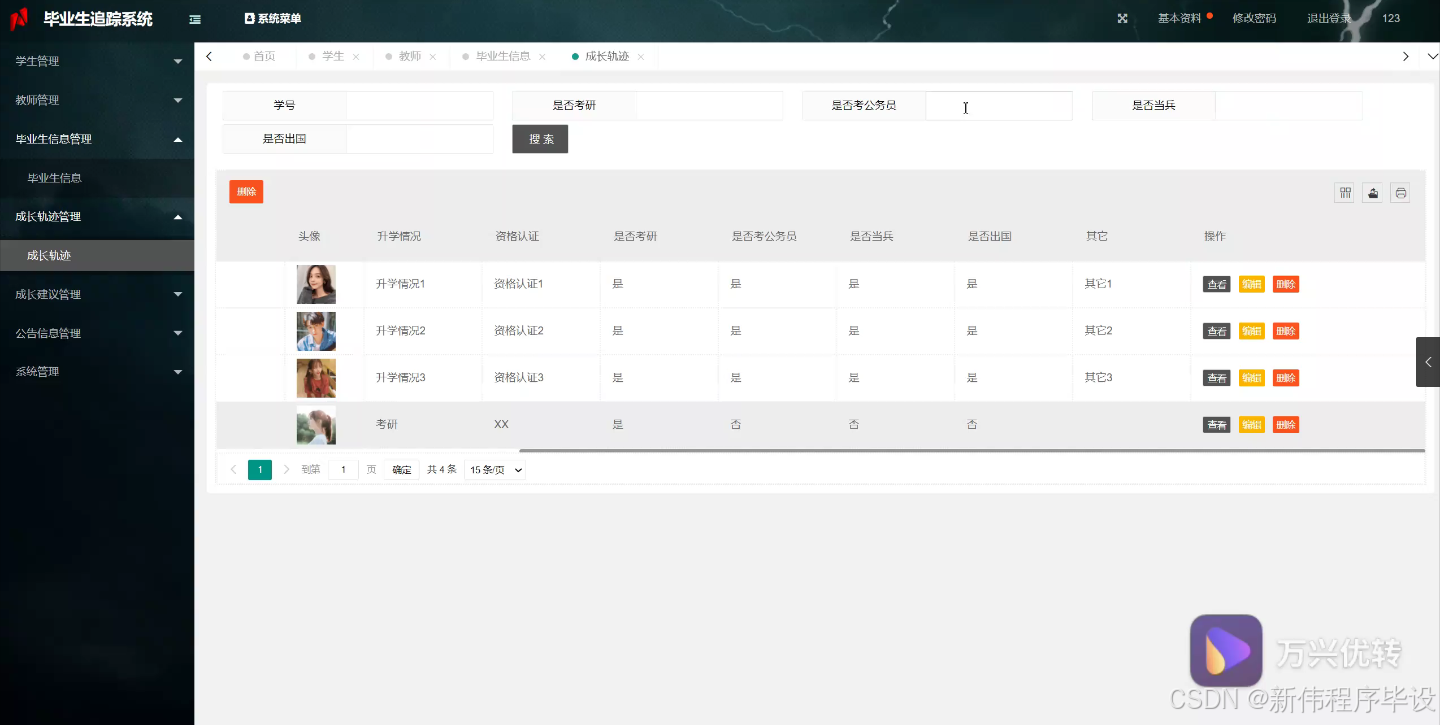Edit the 考研 row

click(1252, 425)
